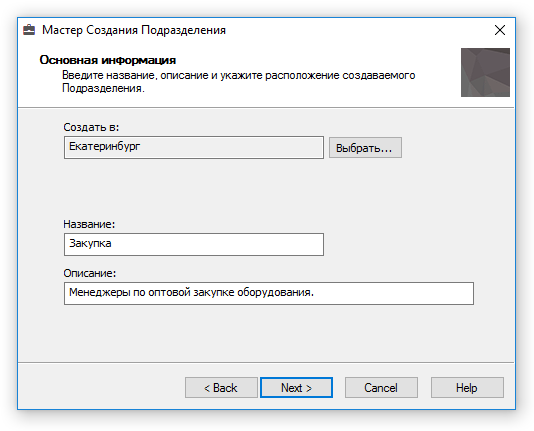This screenshot has width=534, height=431.
Task: Open location picker with Выбрать... button
Action: pyautogui.click(x=365, y=148)
